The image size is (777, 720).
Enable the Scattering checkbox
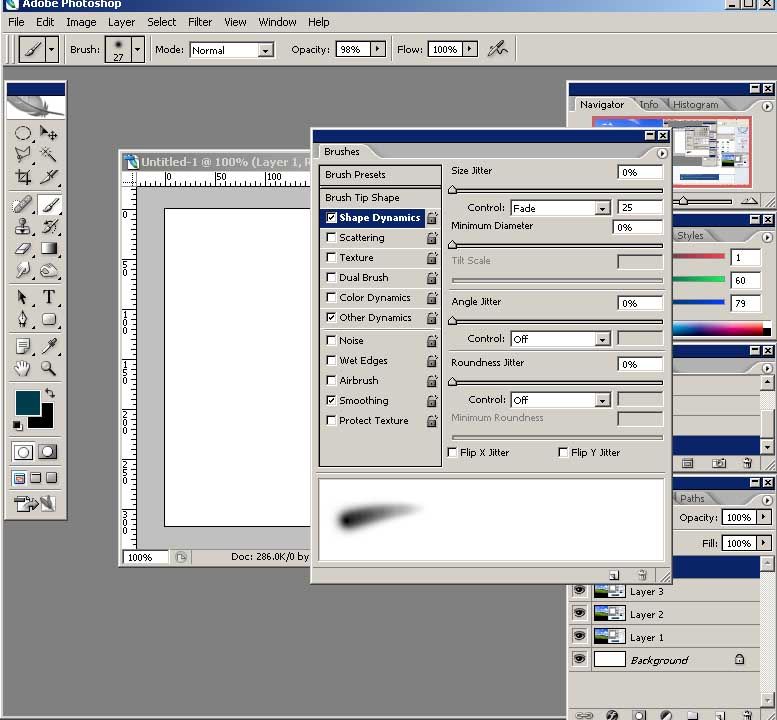(331, 238)
